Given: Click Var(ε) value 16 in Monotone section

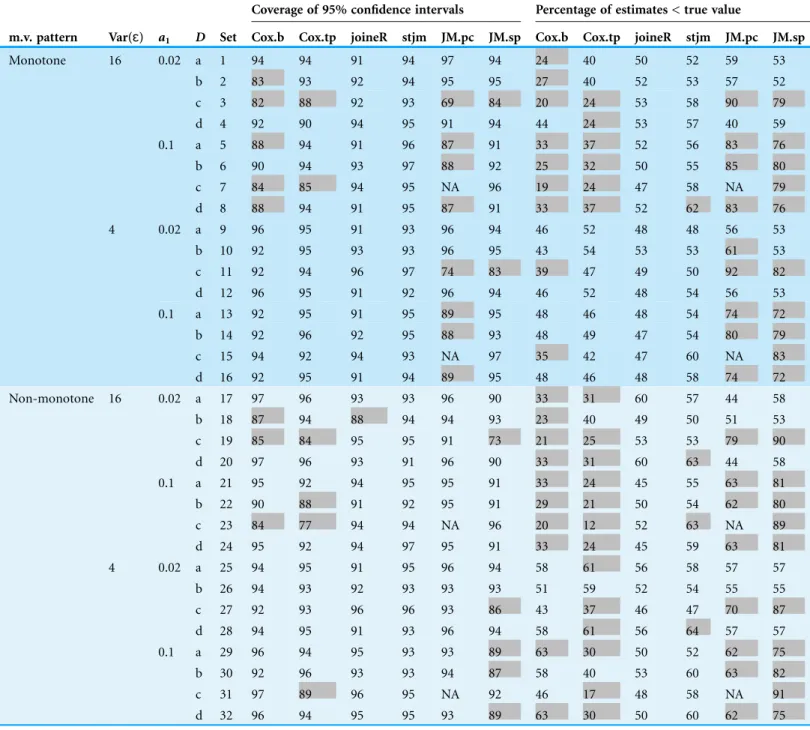Looking at the screenshot, I should [x=115, y=60].
